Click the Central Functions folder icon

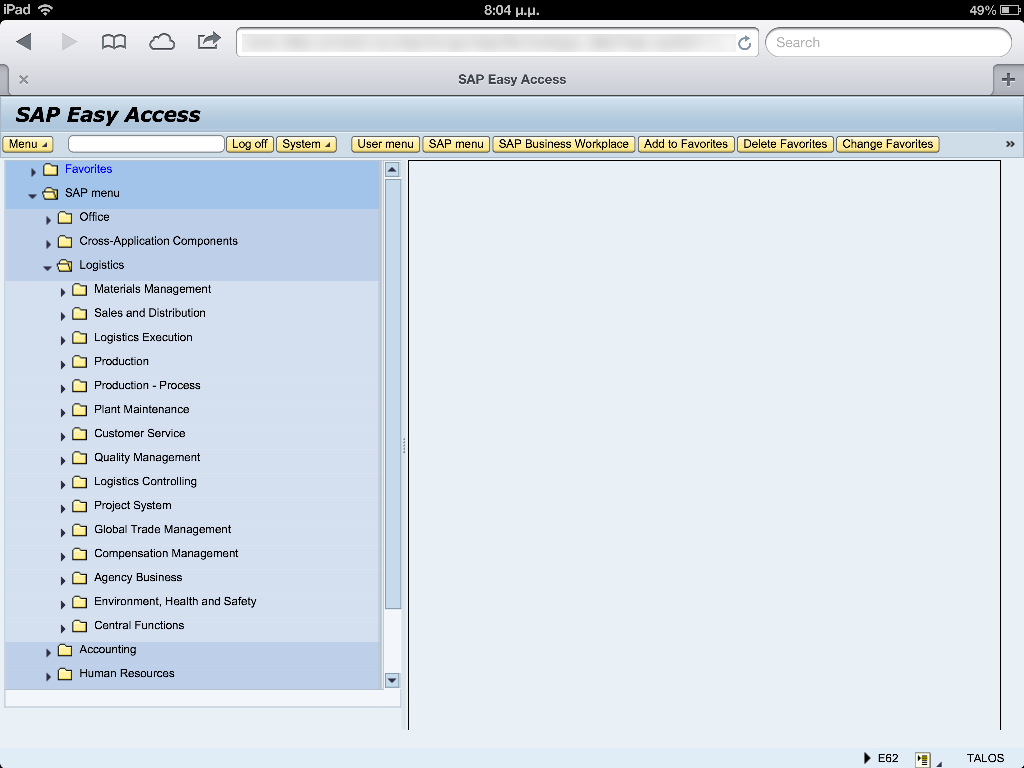(80, 626)
